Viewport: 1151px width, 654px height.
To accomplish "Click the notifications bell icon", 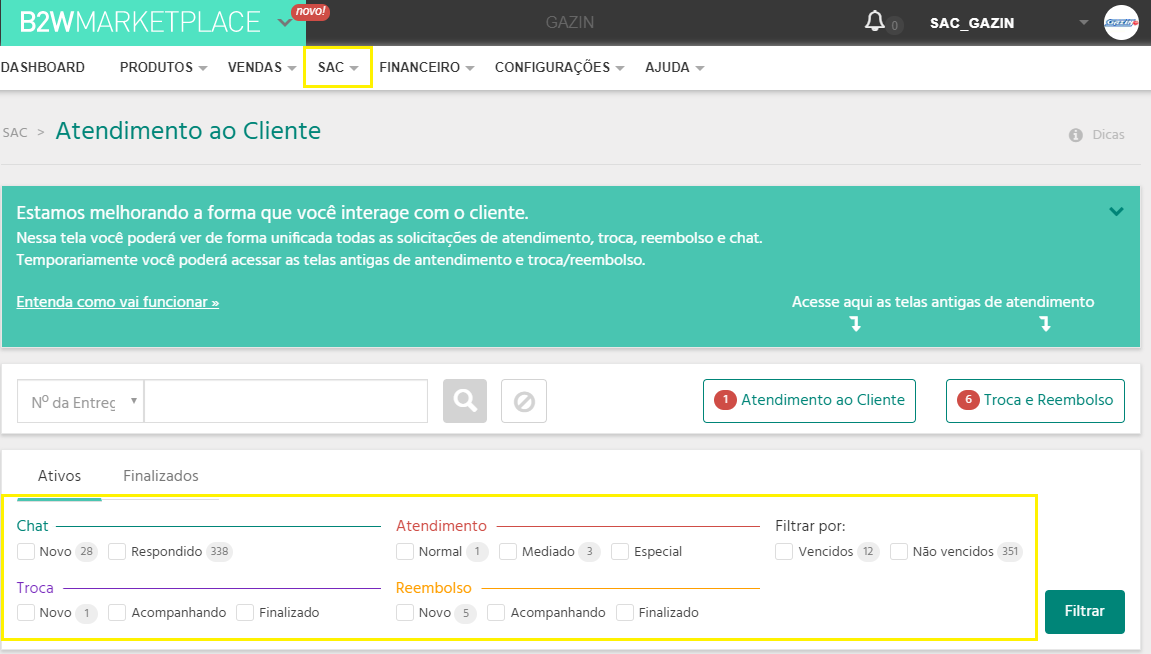I will (x=875, y=22).
